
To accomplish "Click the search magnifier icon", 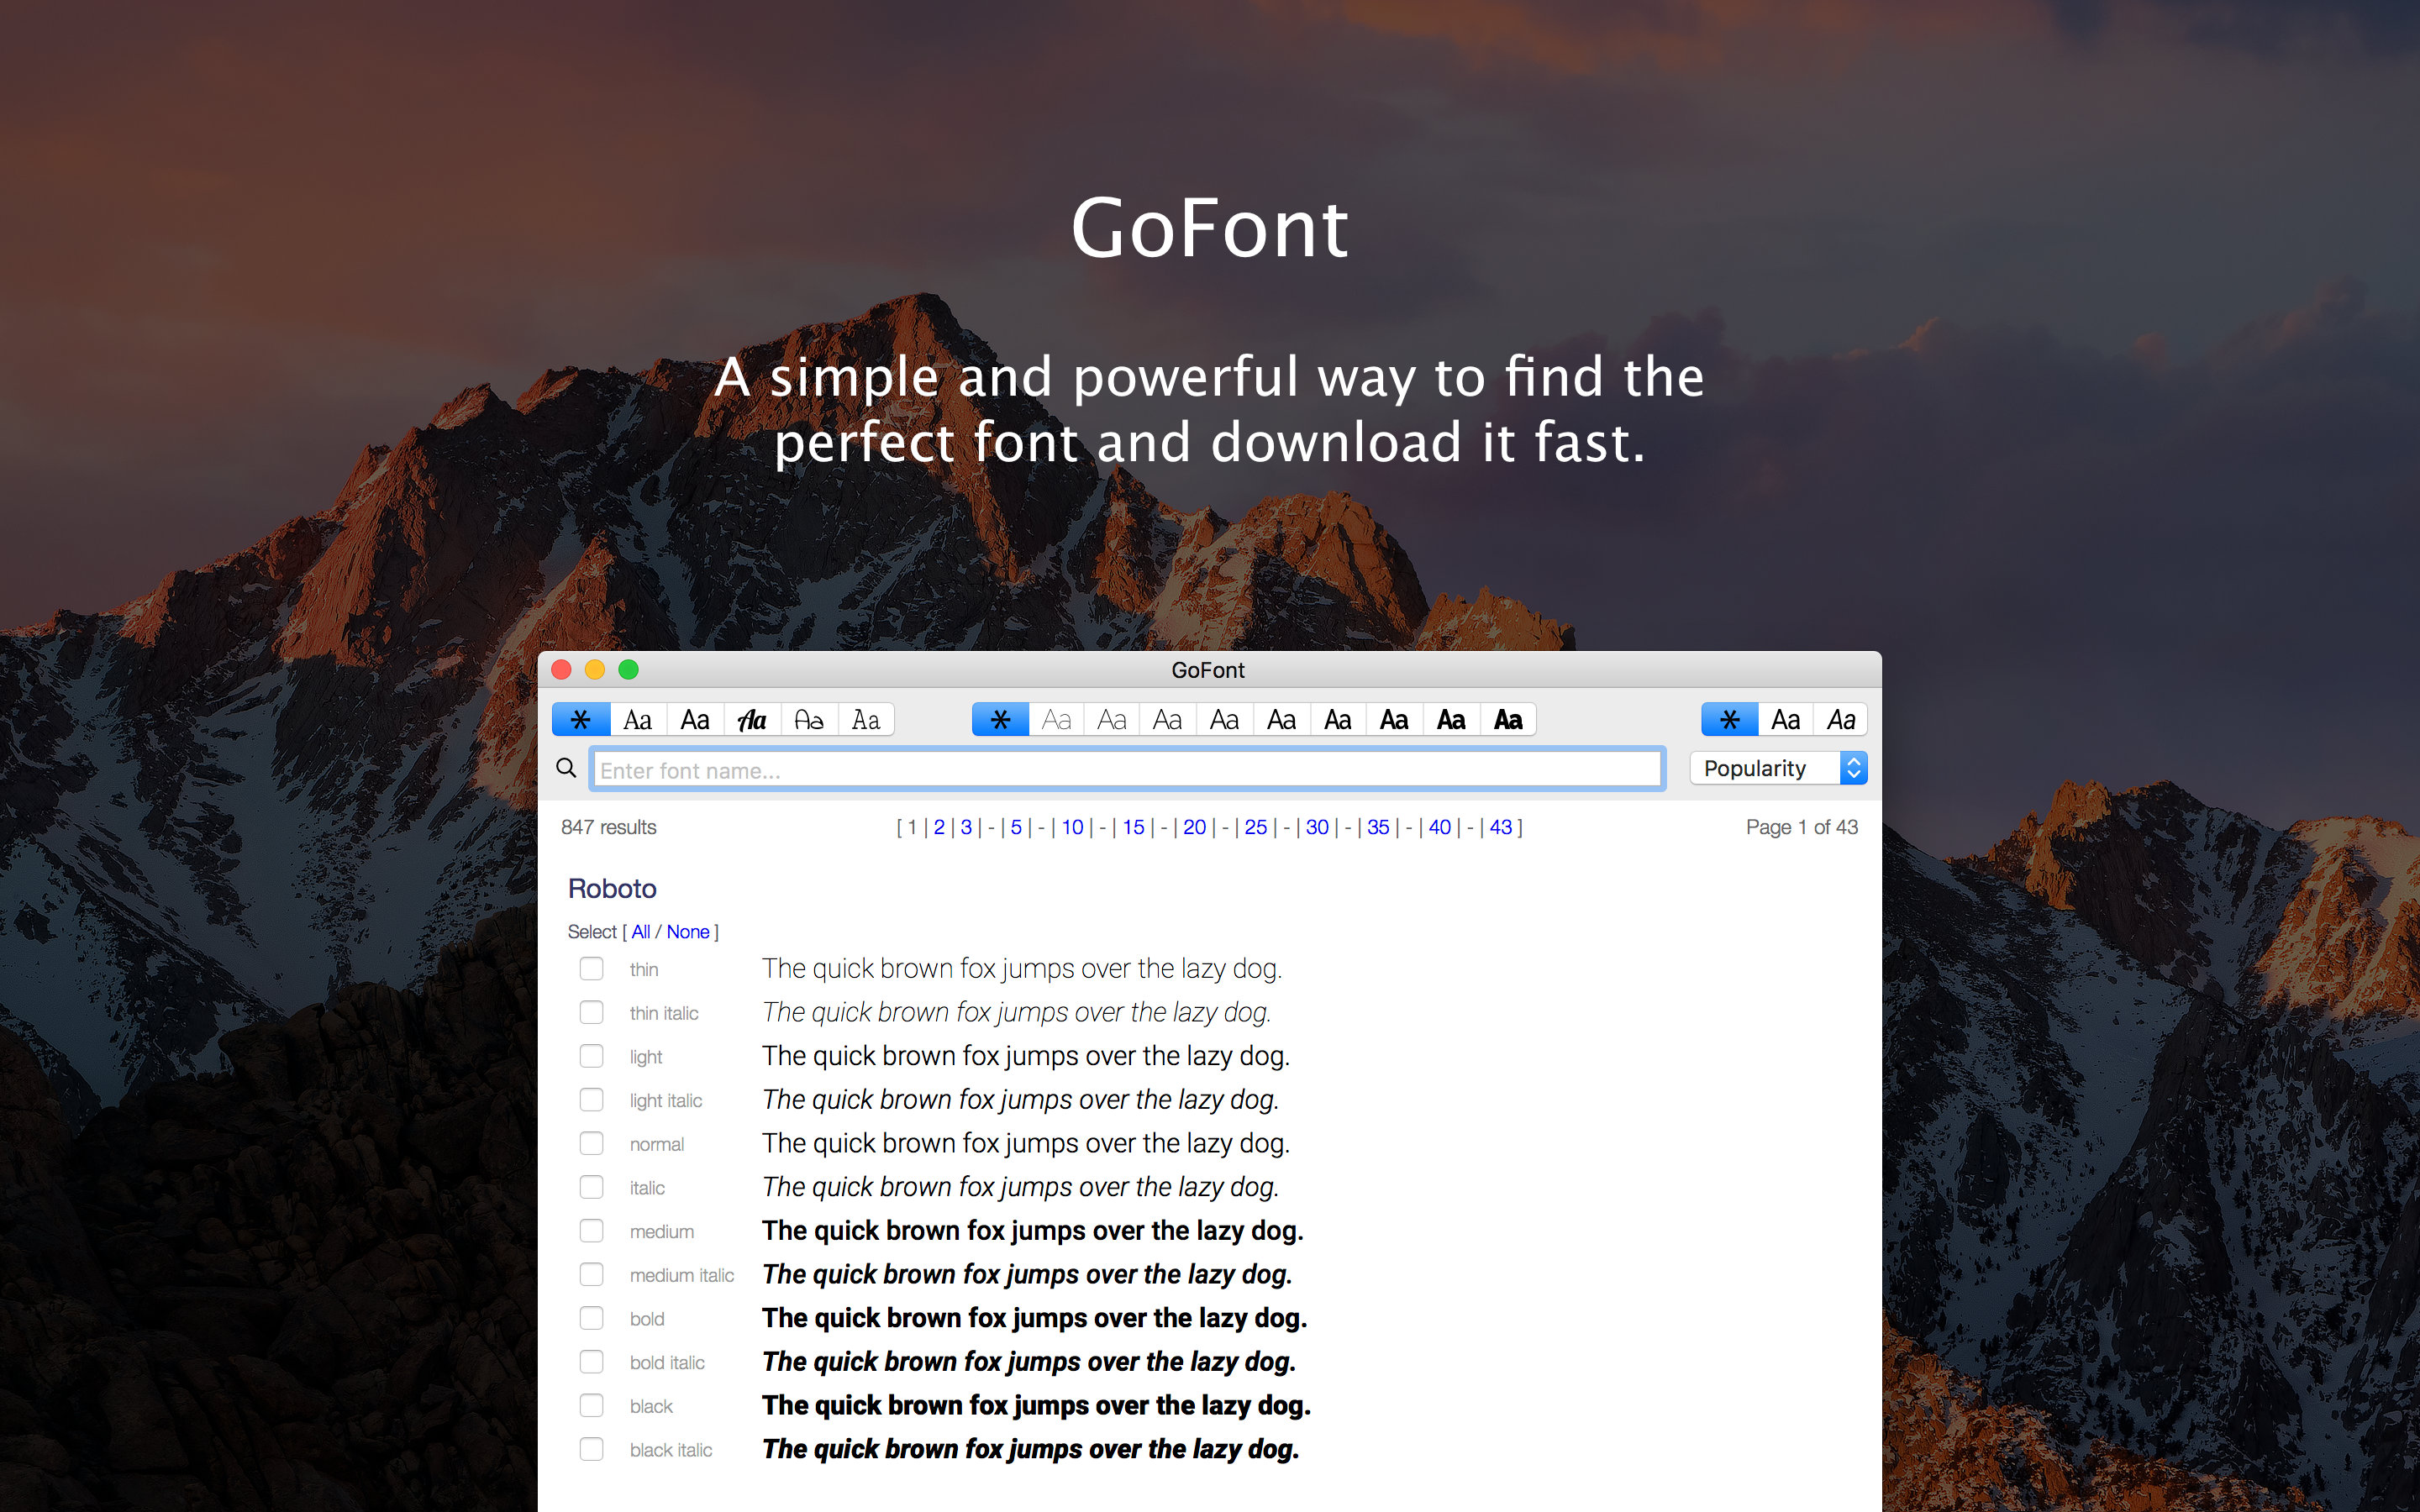I will coord(566,768).
